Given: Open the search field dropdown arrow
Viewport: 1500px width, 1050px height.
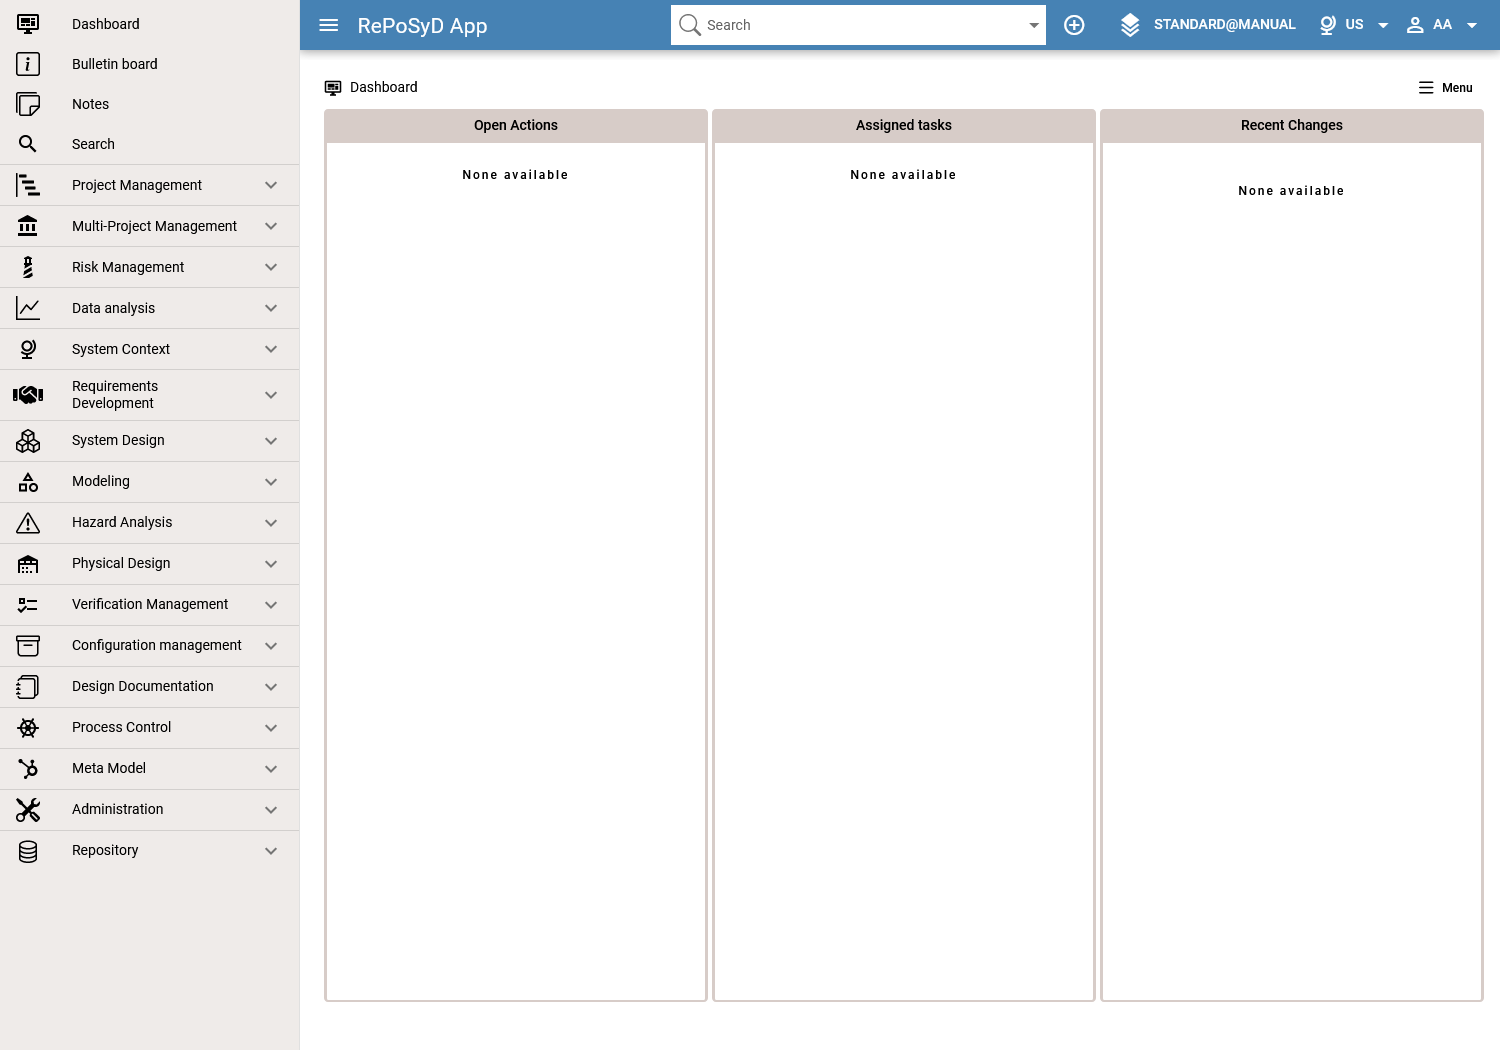Looking at the screenshot, I should [1034, 25].
